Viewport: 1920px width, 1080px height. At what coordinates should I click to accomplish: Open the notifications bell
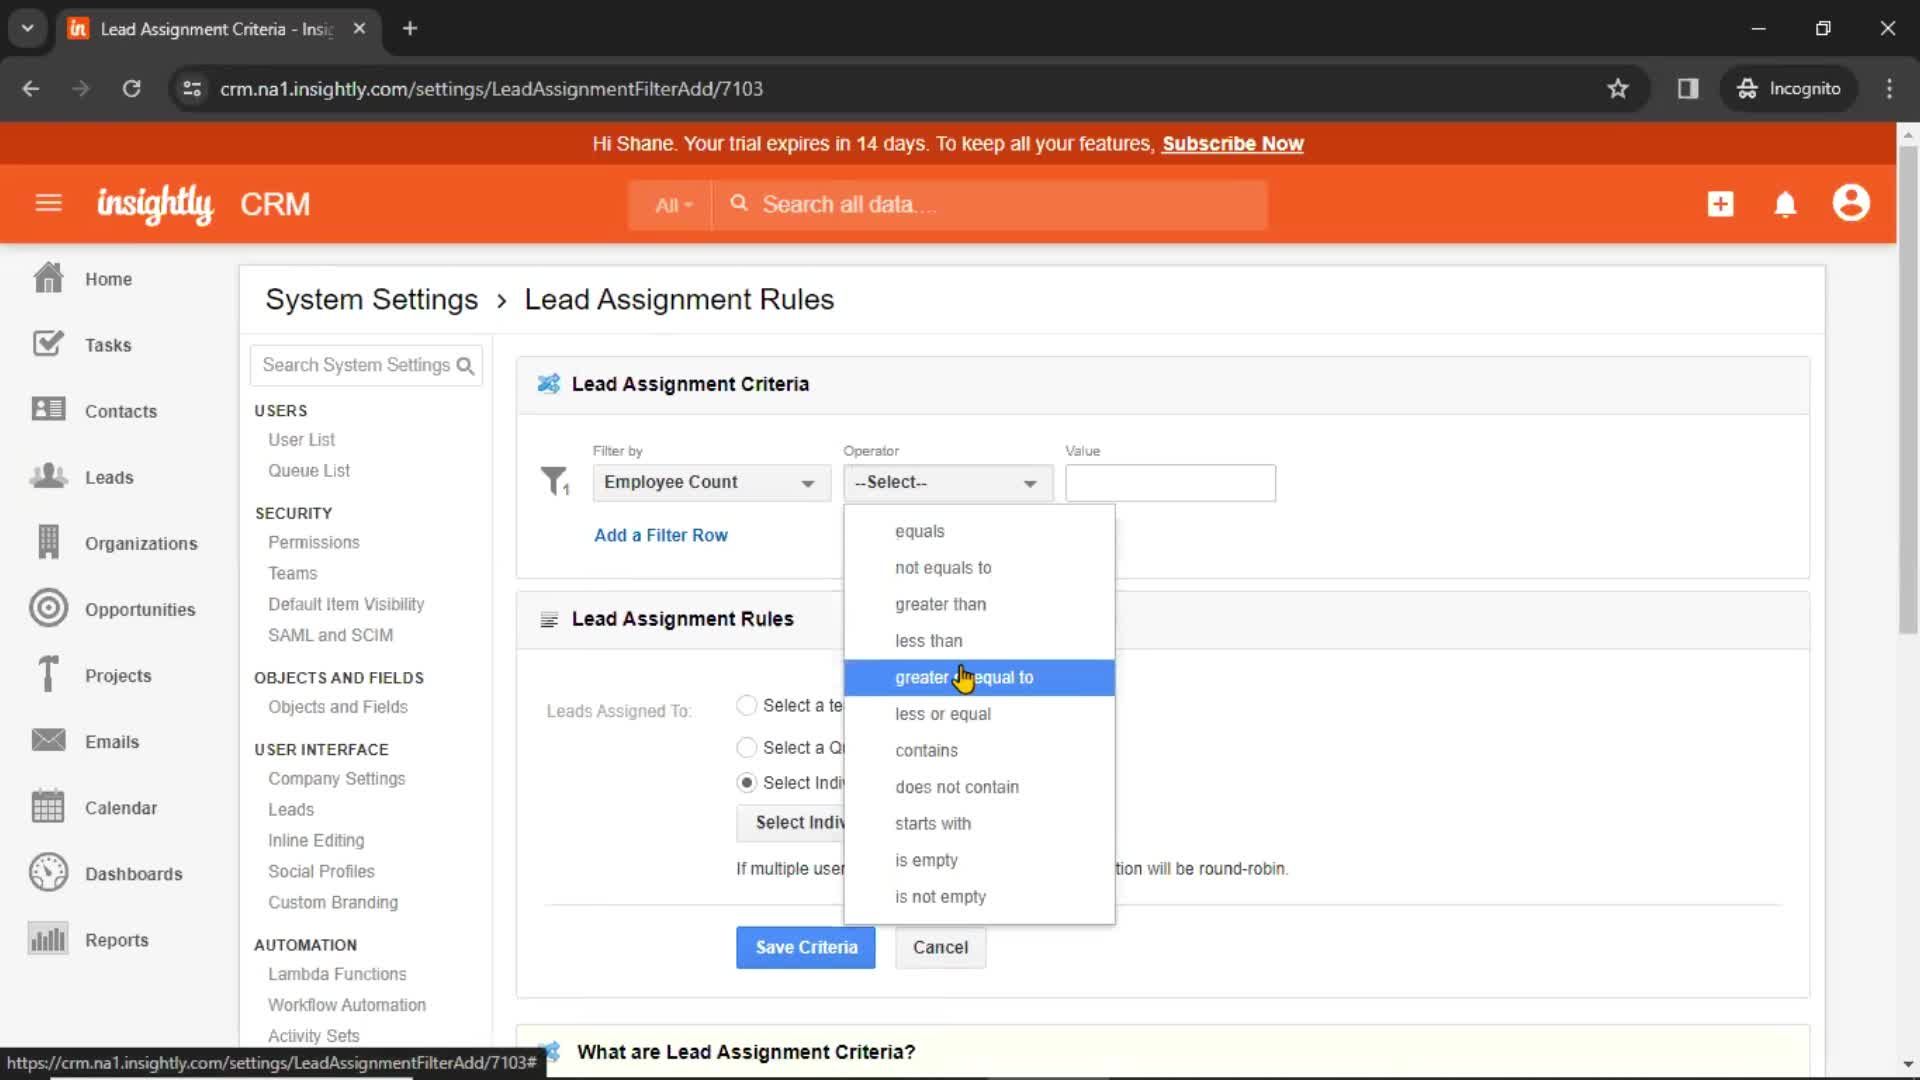tap(1785, 204)
